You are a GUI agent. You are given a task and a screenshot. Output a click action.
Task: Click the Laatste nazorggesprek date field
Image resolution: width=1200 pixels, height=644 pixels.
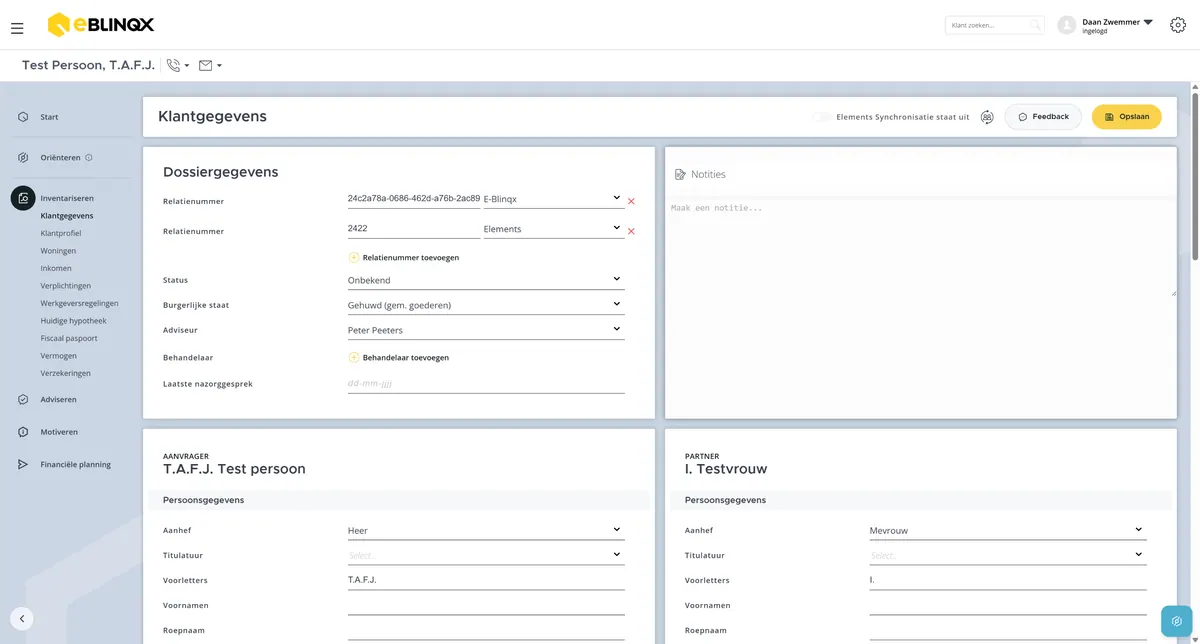pyautogui.click(x=486, y=384)
